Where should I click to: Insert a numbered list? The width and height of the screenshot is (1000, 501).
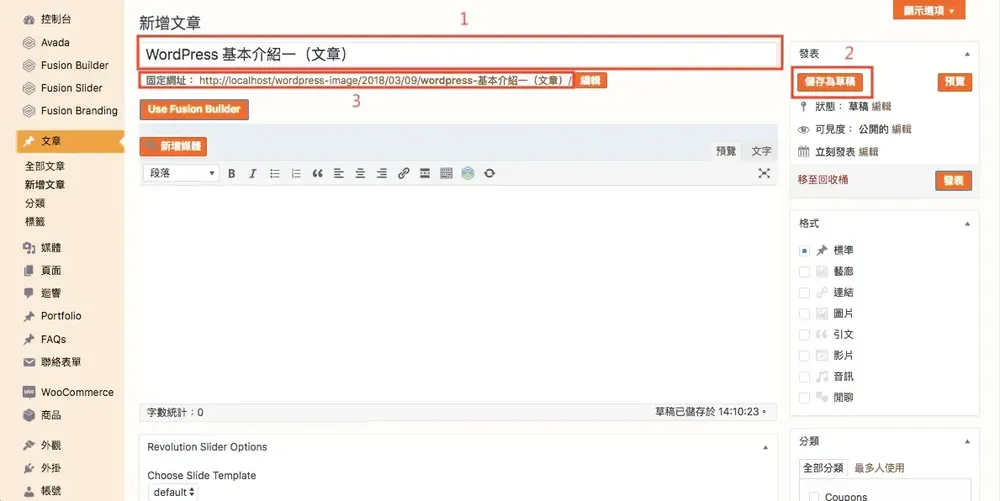(x=296, y=173)
